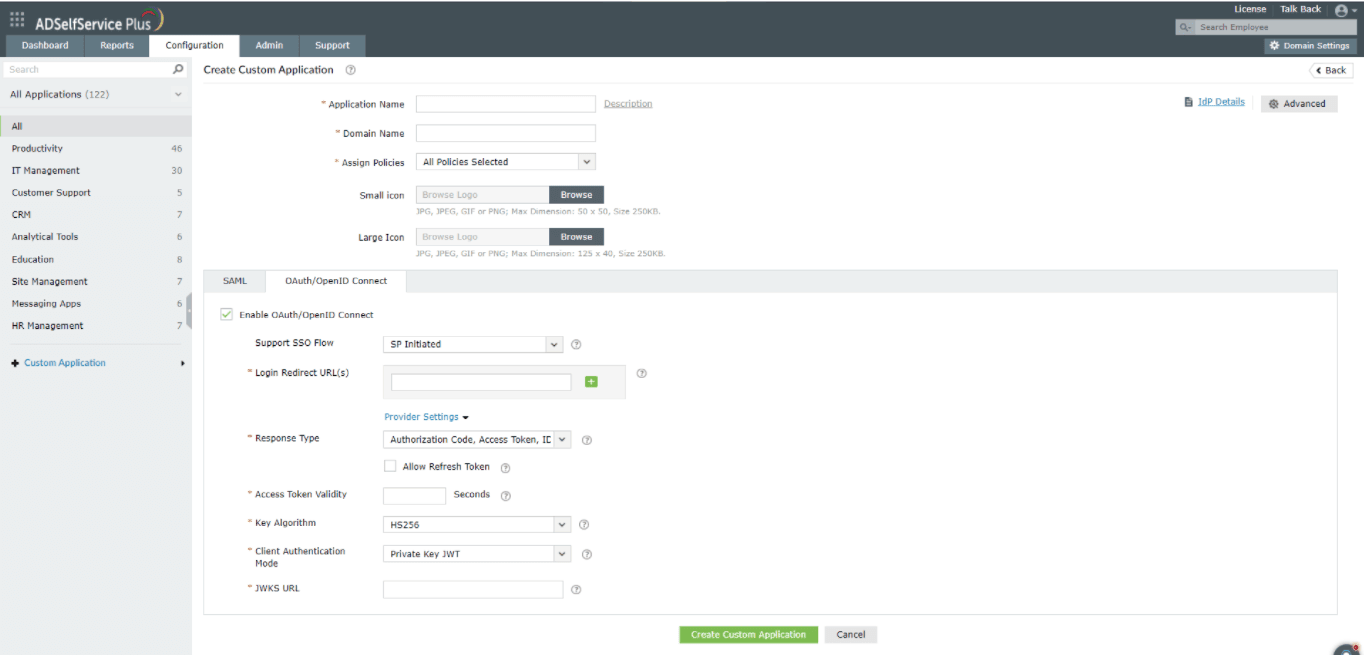Viewport: 1366px width, 659px height.
Task: Disable the Enable OAuth/OpenID Connect checkbox
Action: pos(226,313)
